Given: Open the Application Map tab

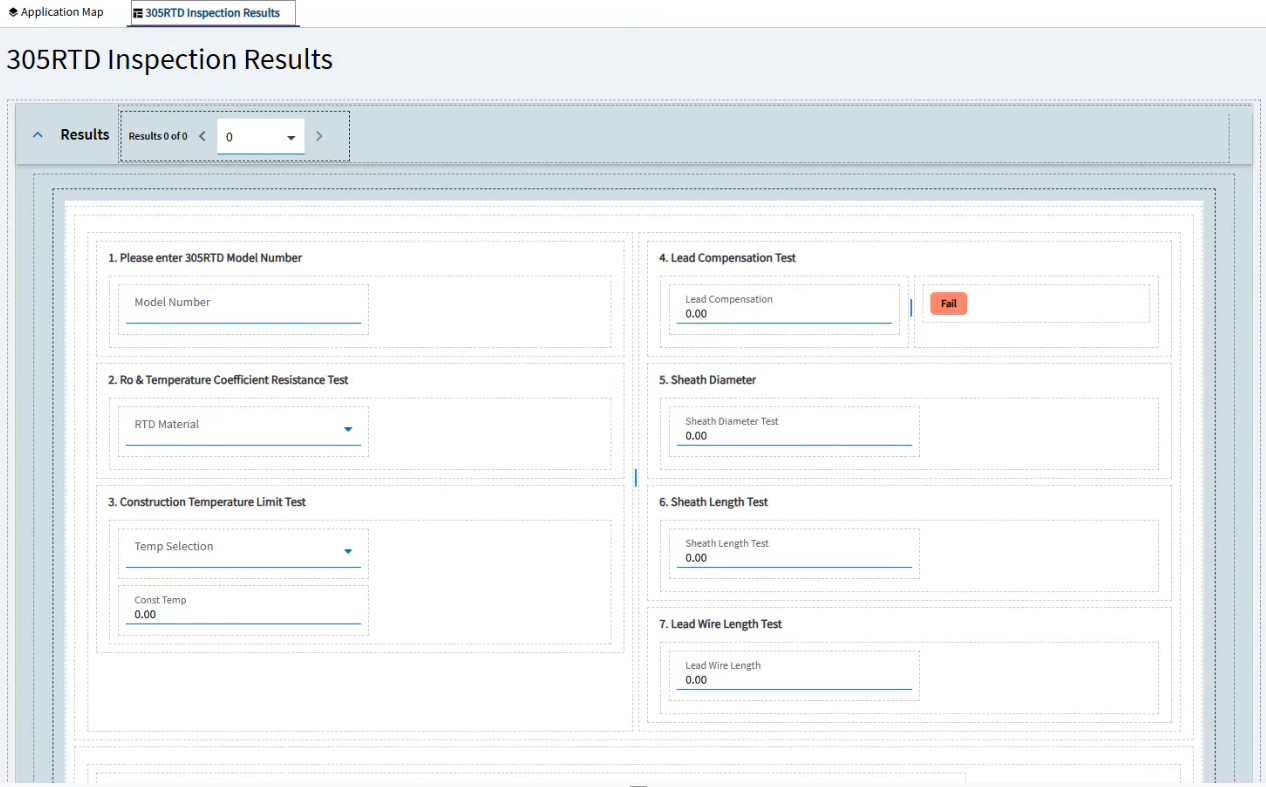Looking at the screenshot, I should 61,13.
